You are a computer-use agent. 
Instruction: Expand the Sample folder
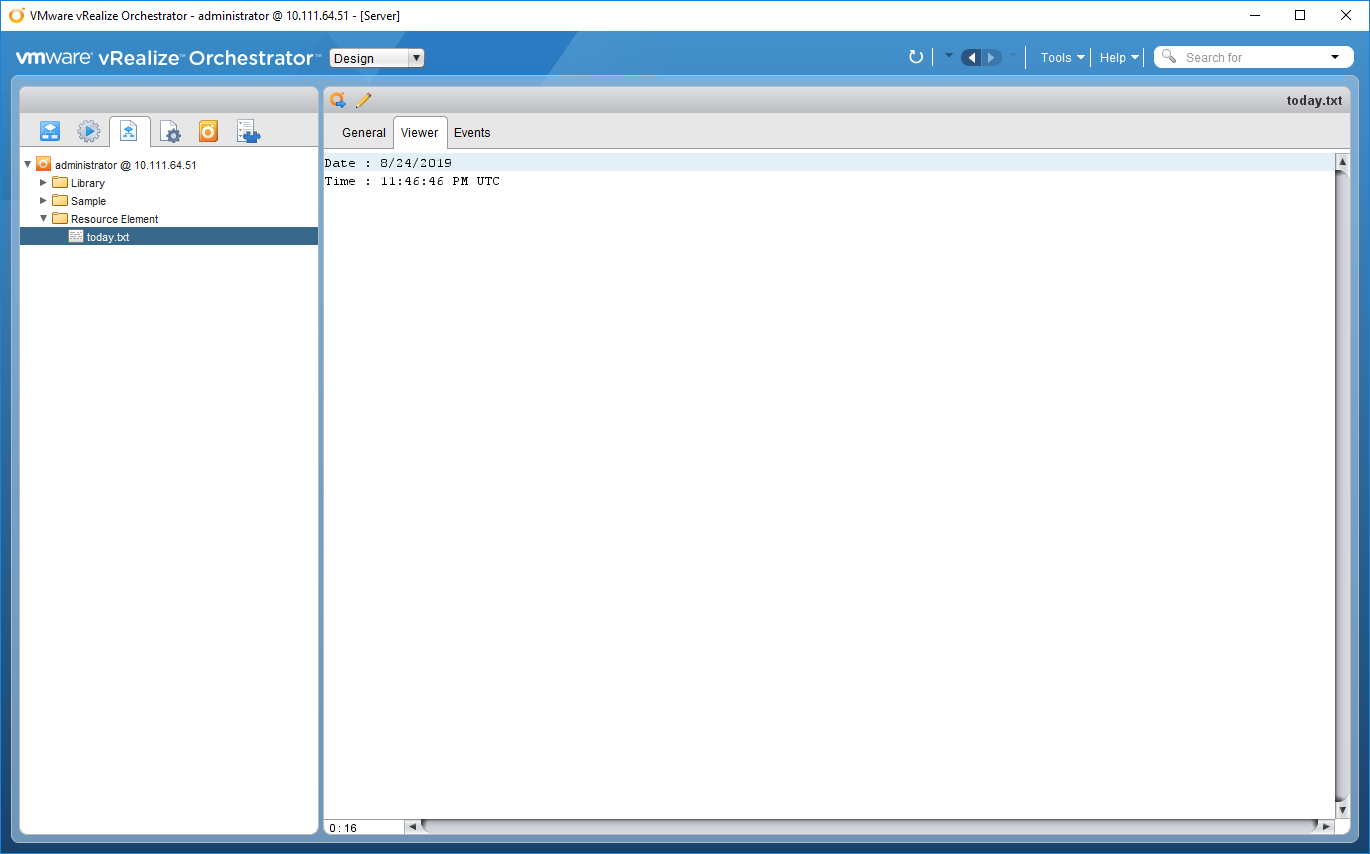click(43, 201)
